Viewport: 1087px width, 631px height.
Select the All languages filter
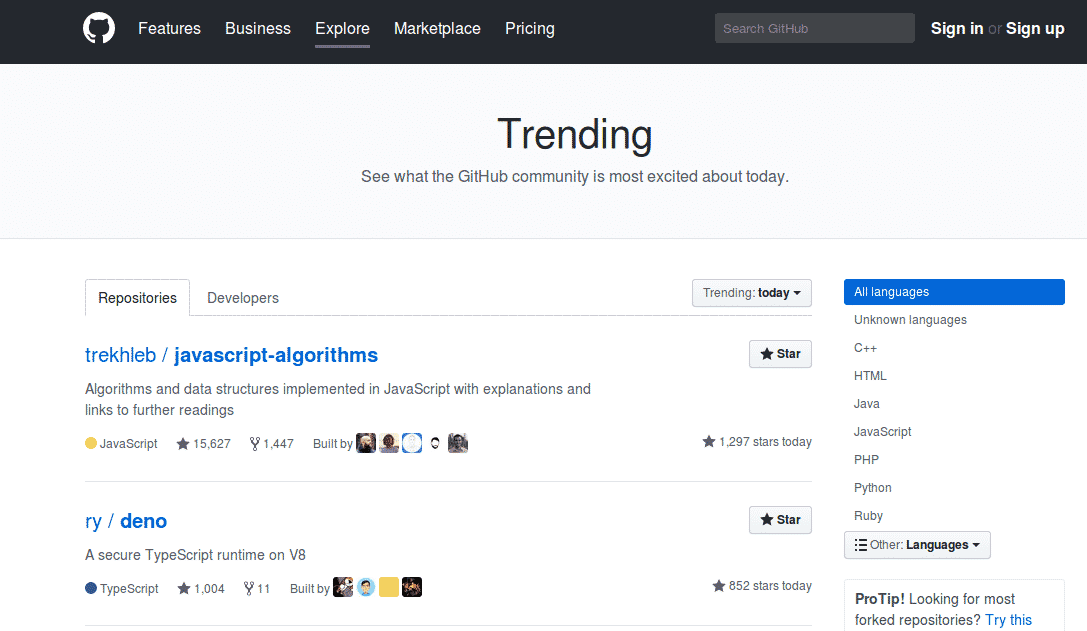coord(954,292)
